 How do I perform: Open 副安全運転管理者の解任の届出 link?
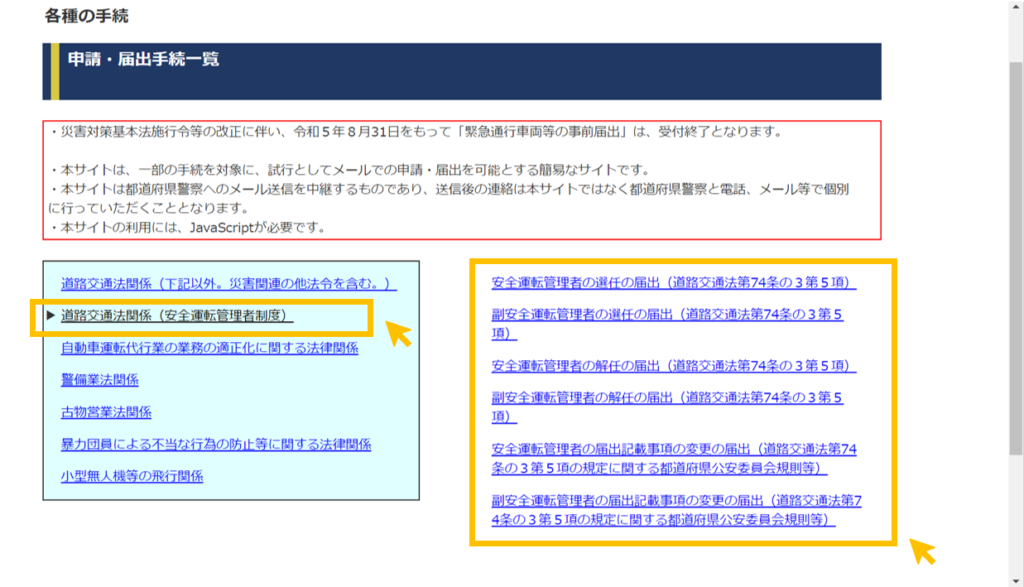pyautogui.click(x=667, y=407)
